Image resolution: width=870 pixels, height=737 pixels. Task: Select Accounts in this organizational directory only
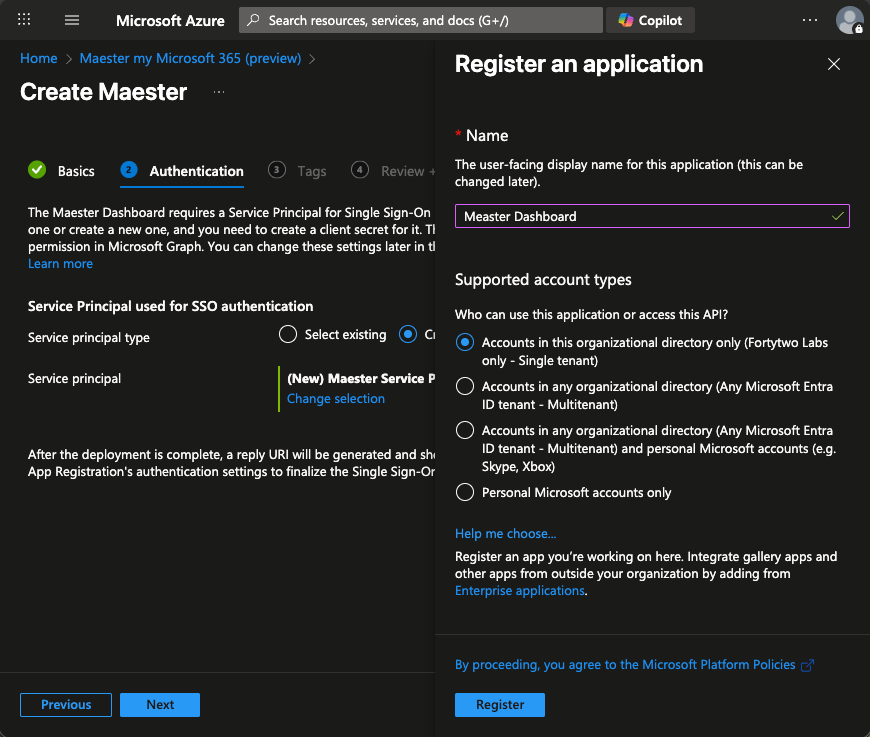tap(464, 343)
